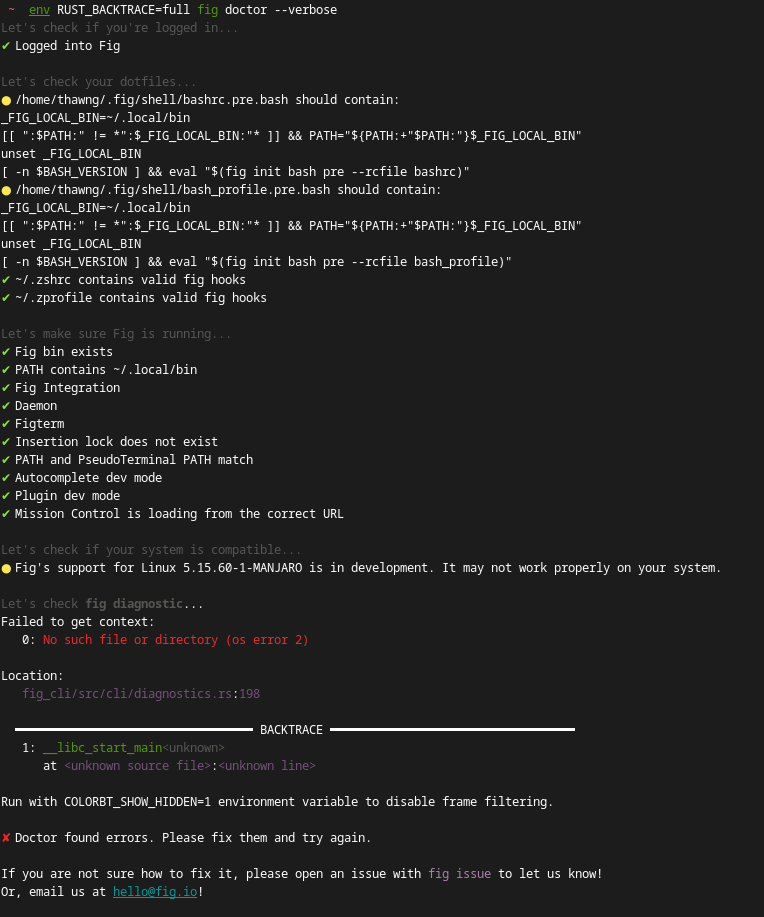The image size is (764, 917).
Task: Click eval line ending '--rcfile bashrc)"'
Action: tap(235, 172)
